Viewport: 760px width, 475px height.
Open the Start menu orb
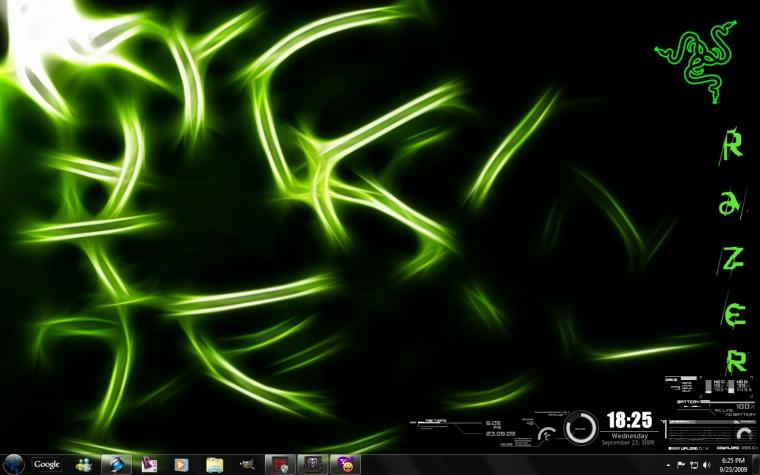[13, 464]
